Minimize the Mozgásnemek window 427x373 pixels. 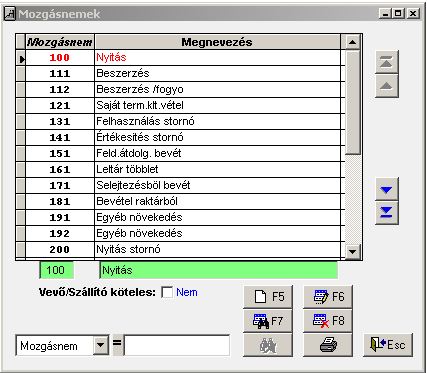(386, 14)
